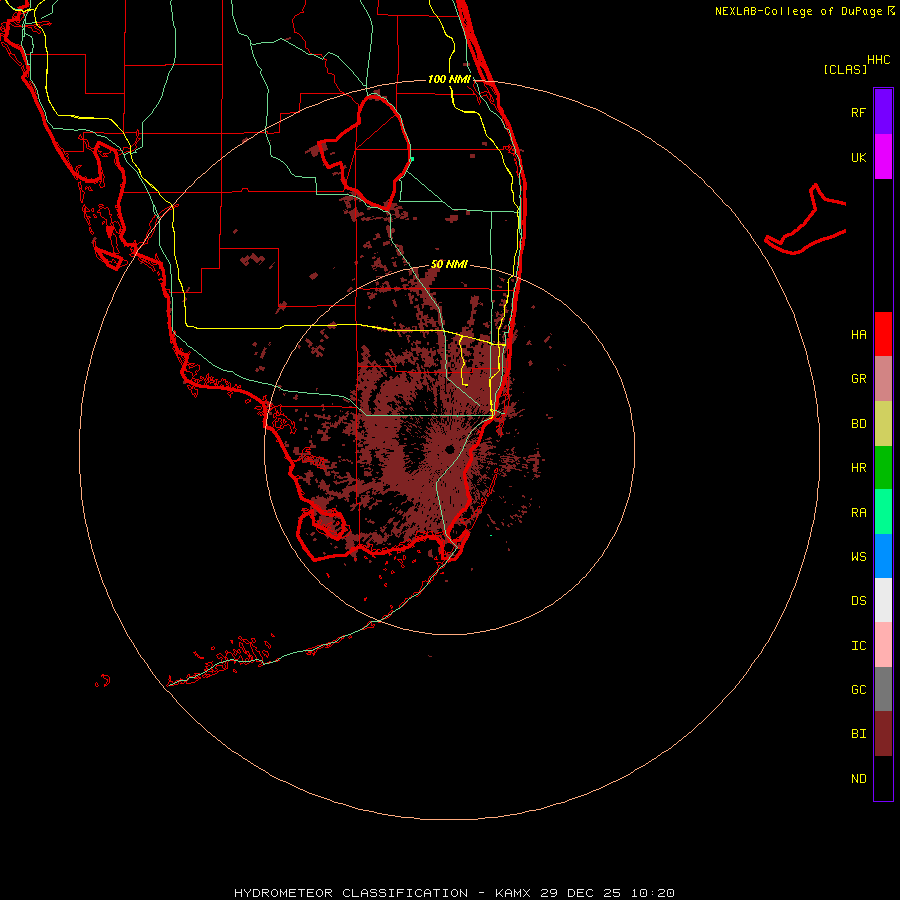The height and width of the screenshot is (900, 900).
Task: Click the WS blue legend swatch
Action: (883, 556)
